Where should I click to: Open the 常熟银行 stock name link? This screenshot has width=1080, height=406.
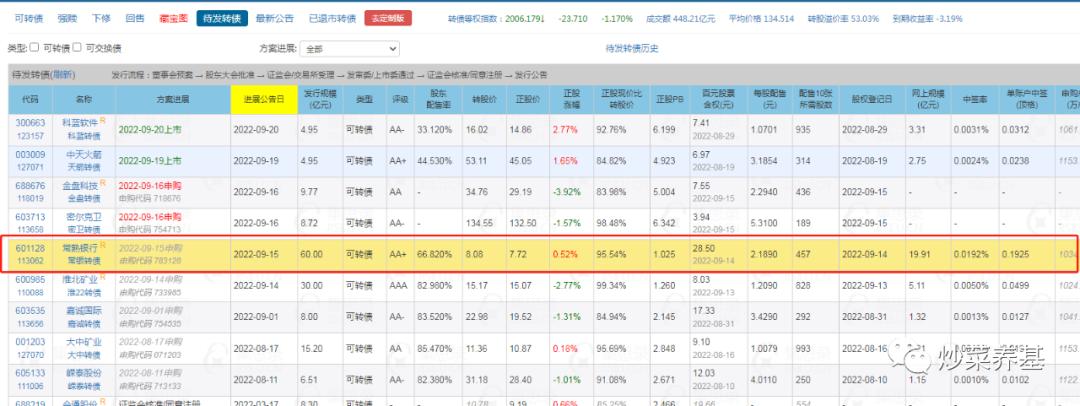[81, 247]
